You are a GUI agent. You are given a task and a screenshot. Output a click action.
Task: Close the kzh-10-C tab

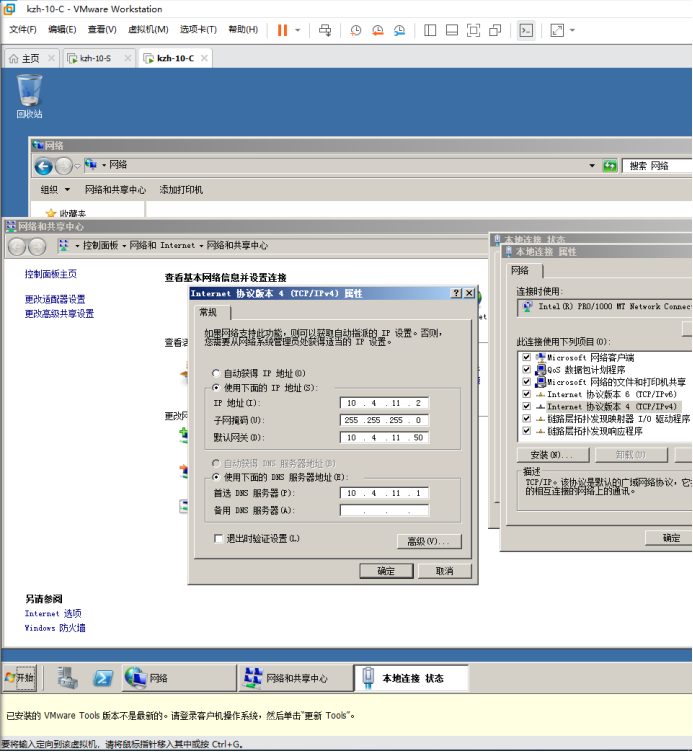pyautogui.click(x=204, y=58)
